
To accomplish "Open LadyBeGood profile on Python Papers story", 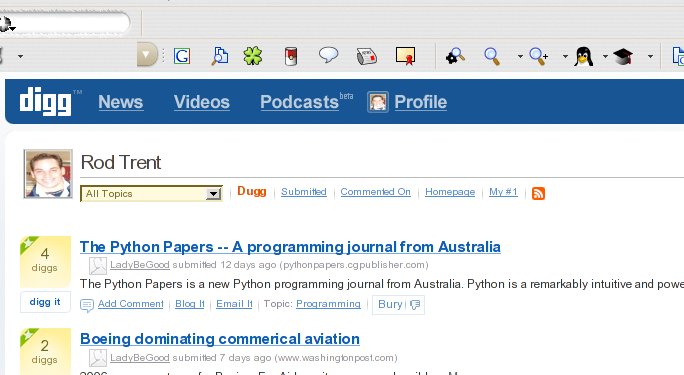I will pos(140,265).
